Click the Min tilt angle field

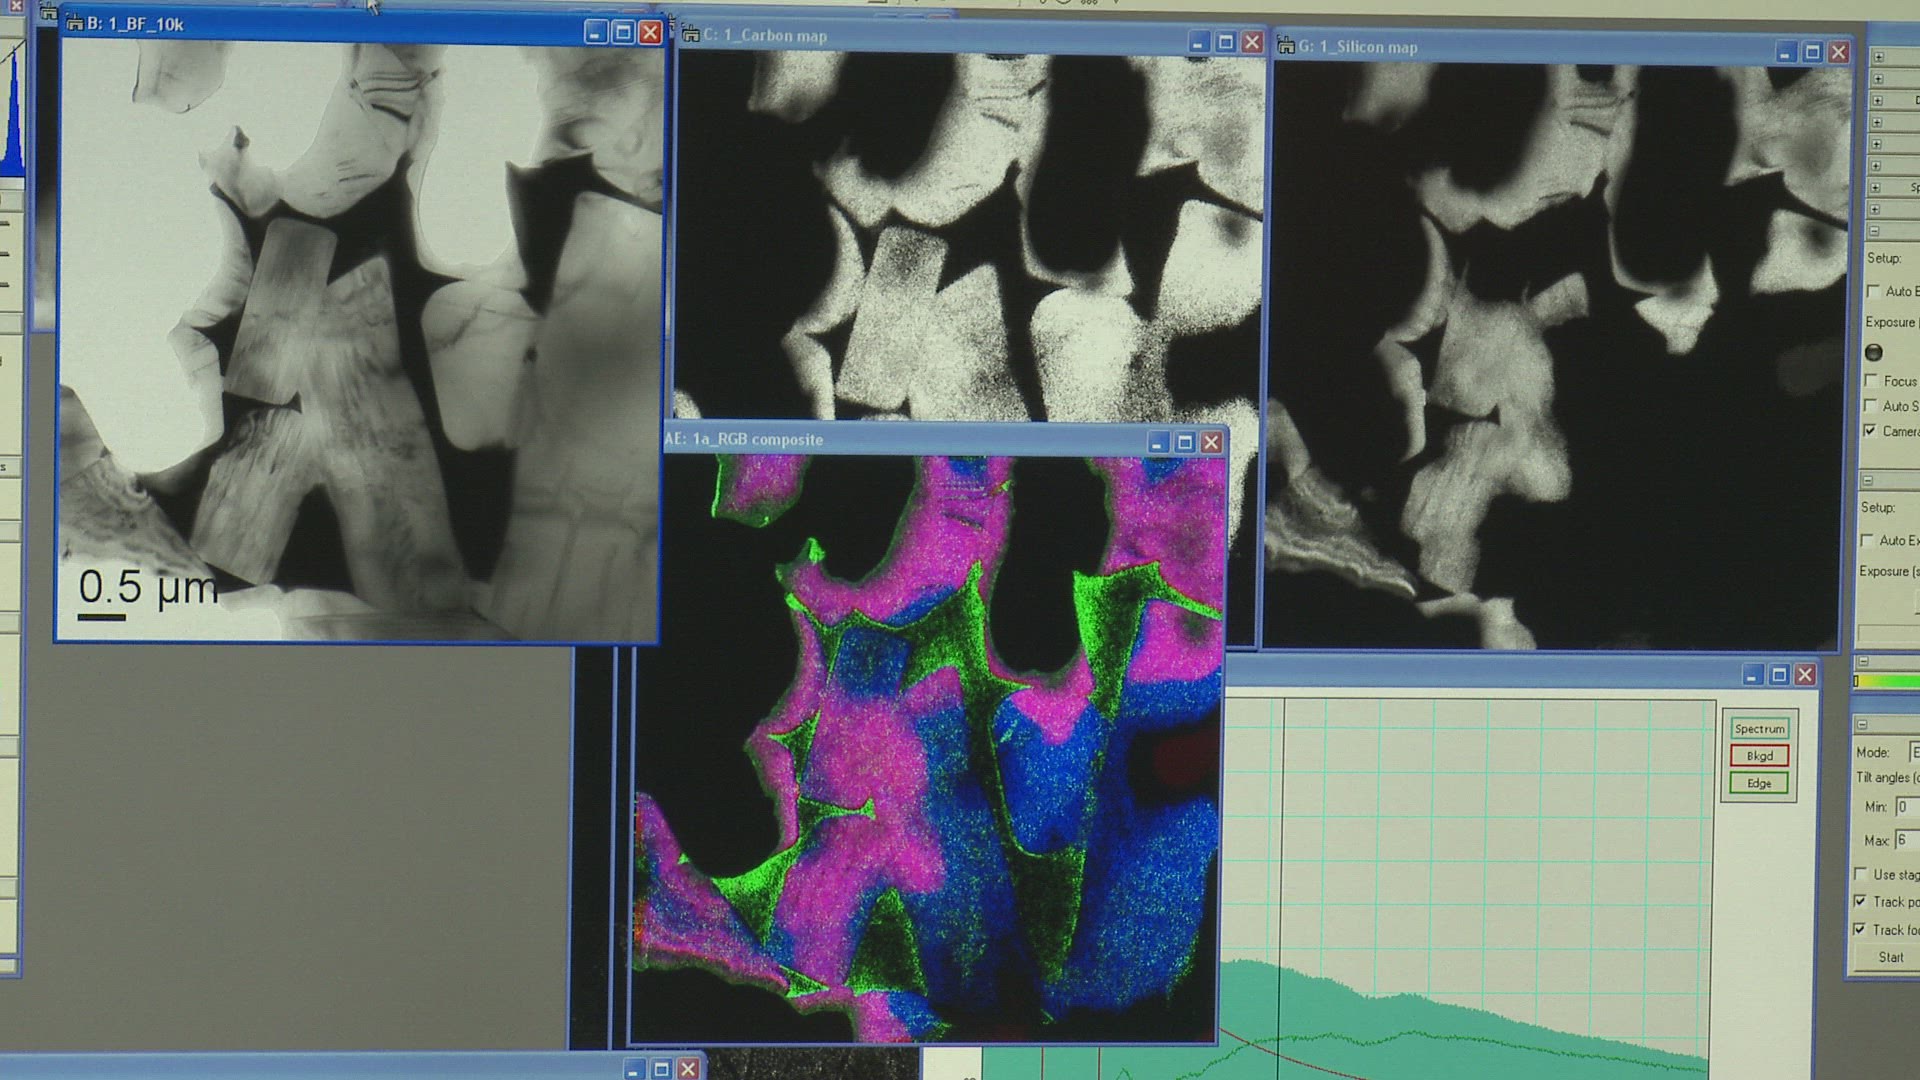(x=1906, y=807)
